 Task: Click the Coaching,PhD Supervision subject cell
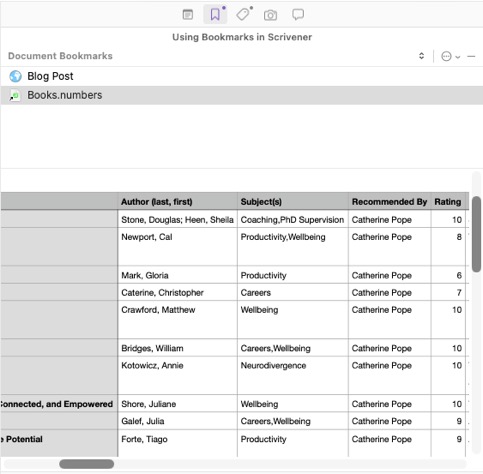293,220
